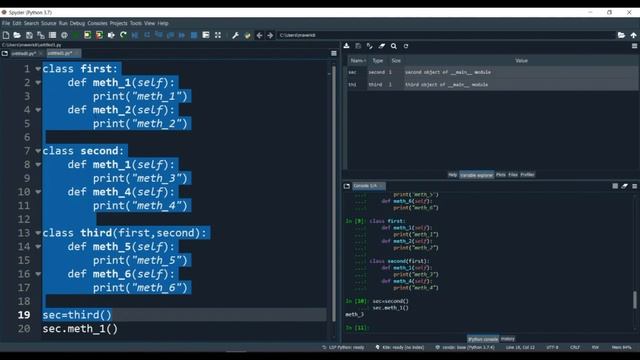Screen dimensions: 640x360
Task: Open the Projects menu
Action: click(x=118, y=23)
